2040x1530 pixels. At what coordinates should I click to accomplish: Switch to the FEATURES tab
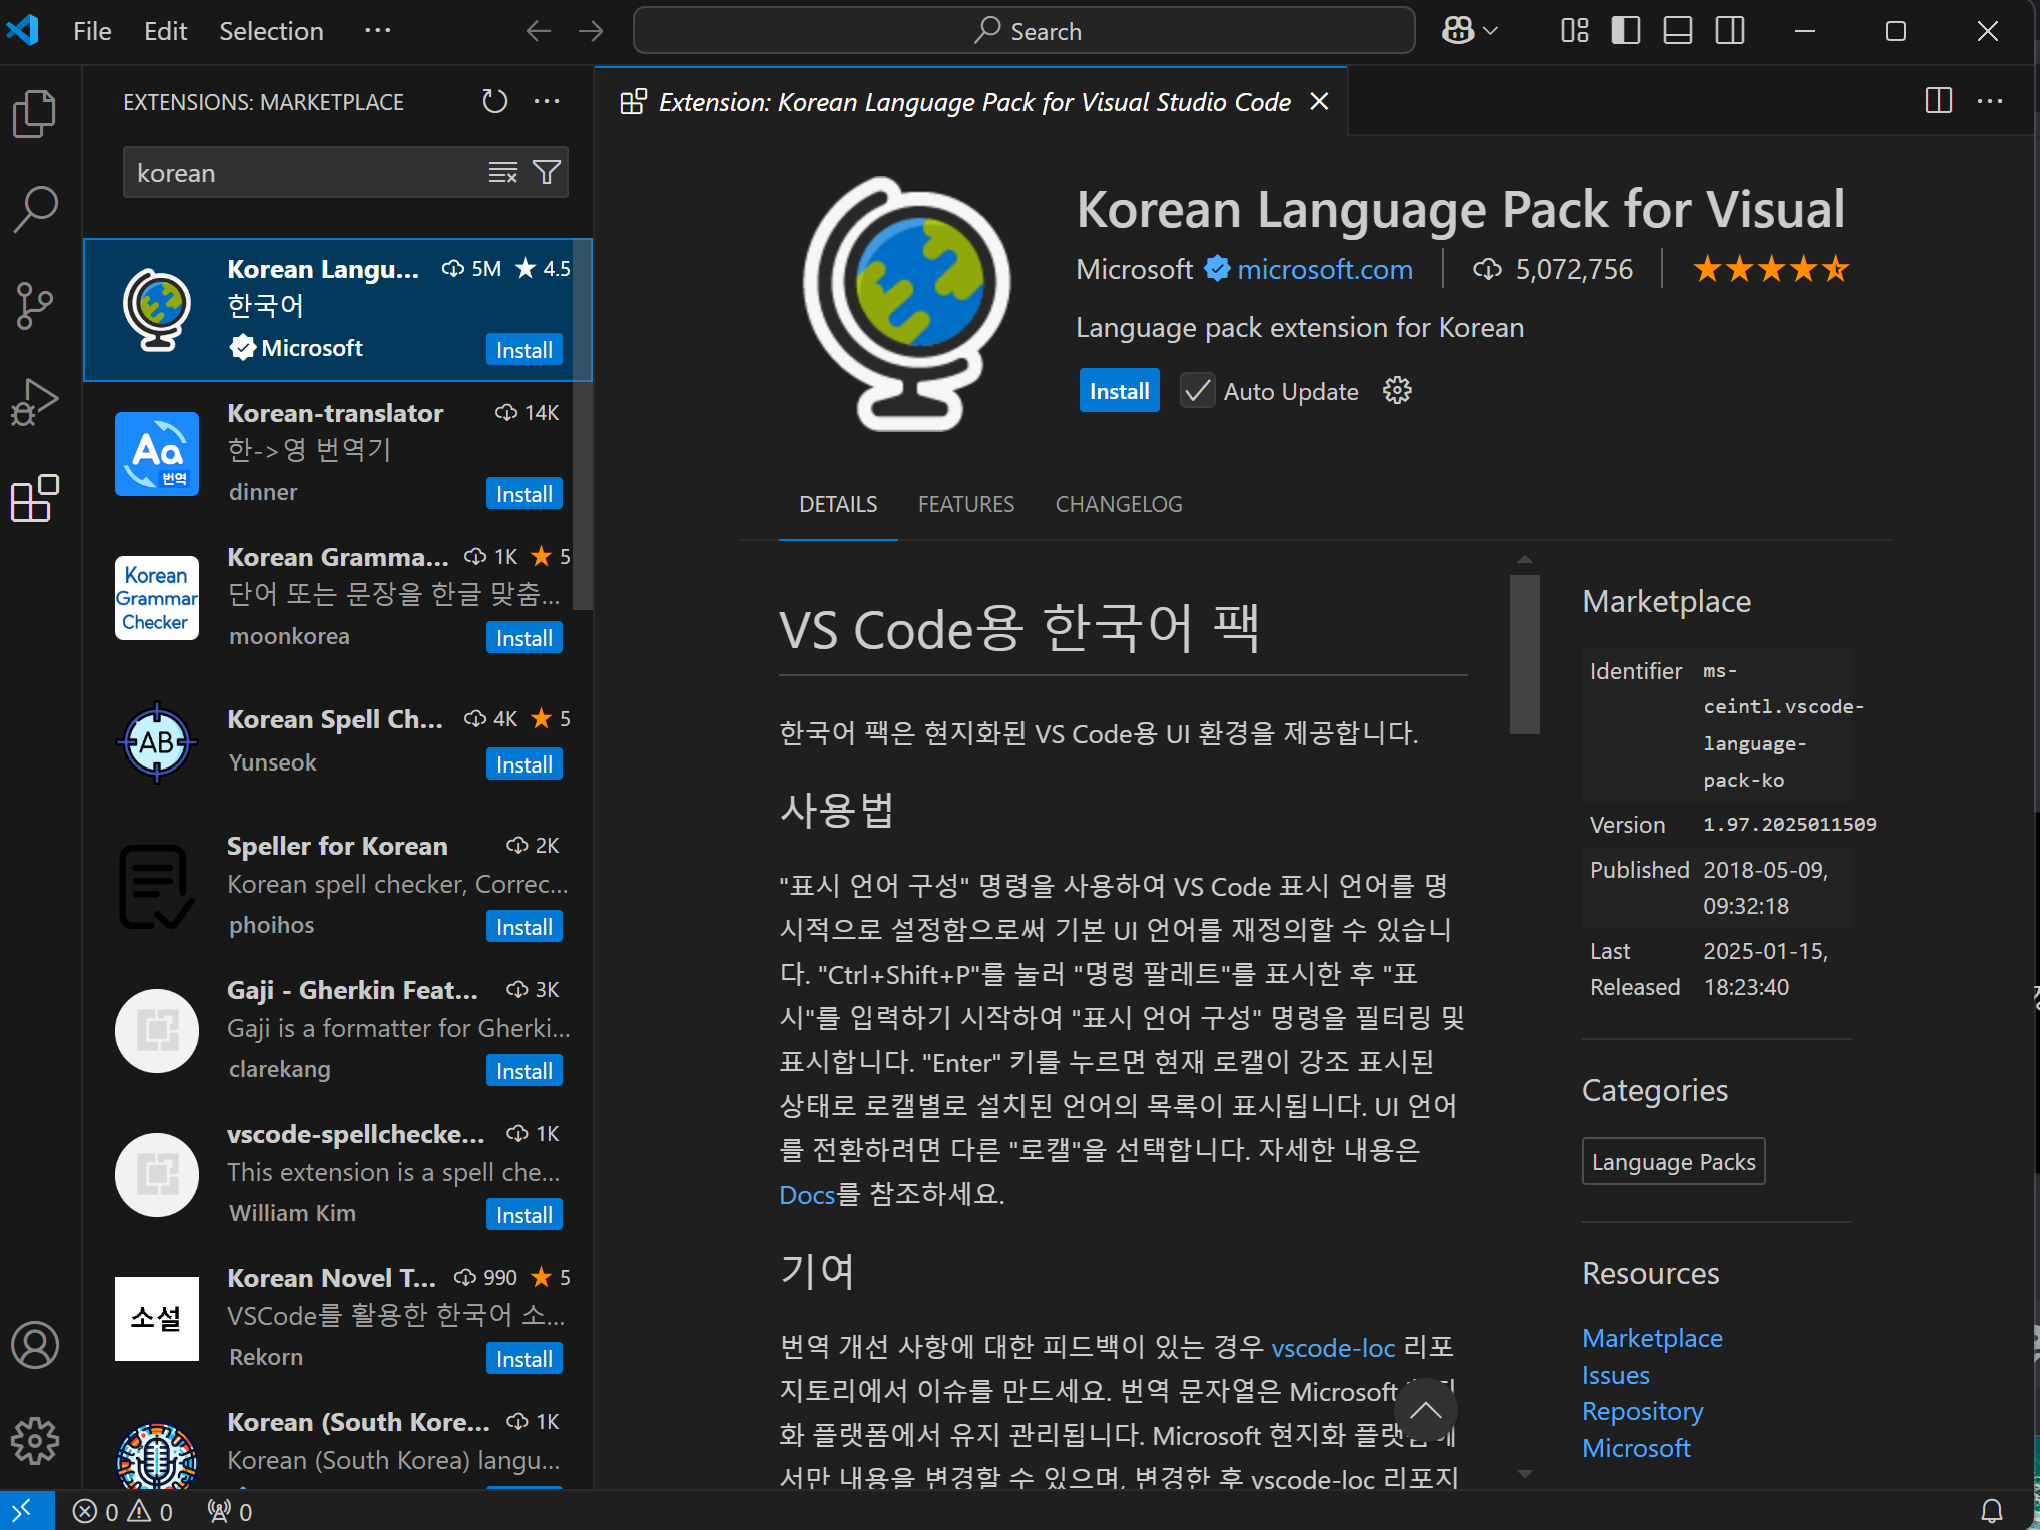[966, 504]
